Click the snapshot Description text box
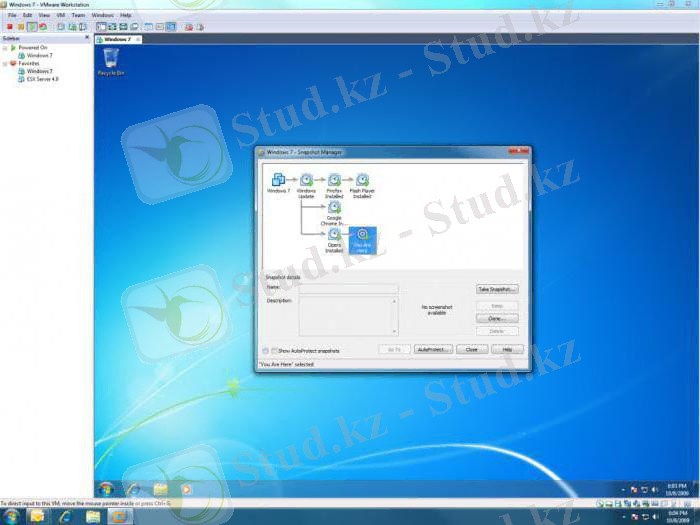700x525 pixels. coord(346,316)
